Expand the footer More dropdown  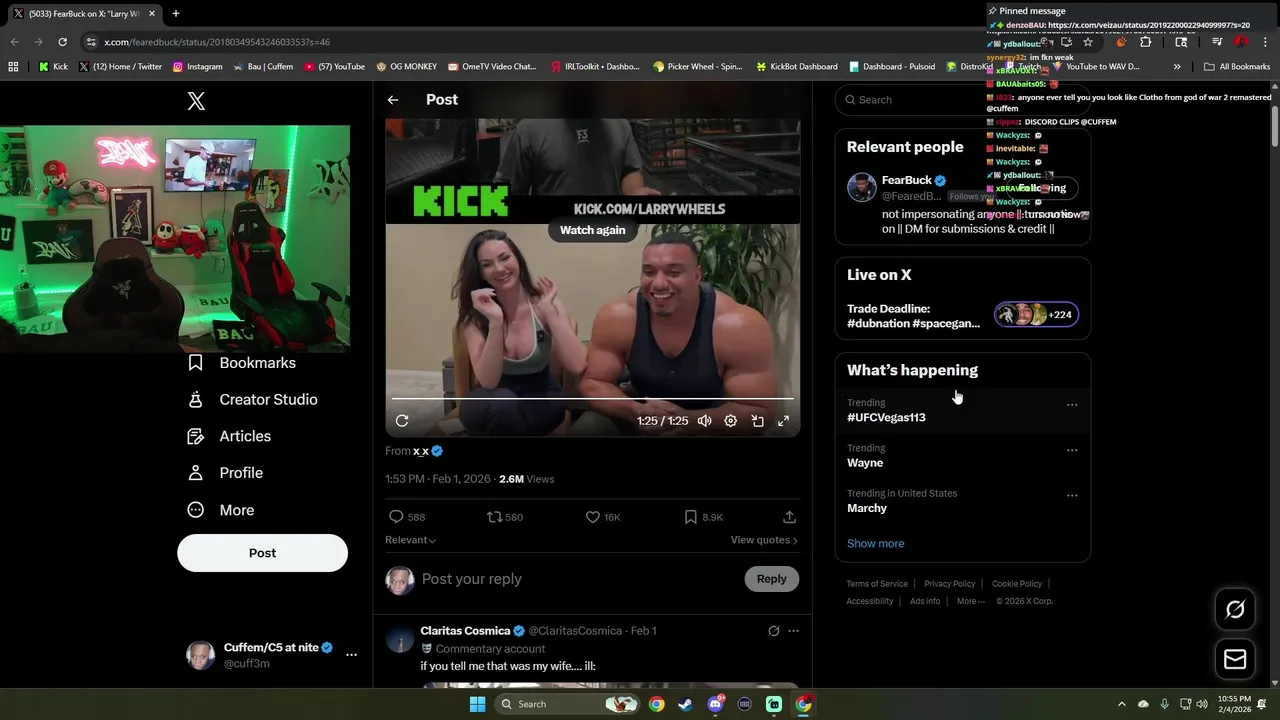coord(969,602)
